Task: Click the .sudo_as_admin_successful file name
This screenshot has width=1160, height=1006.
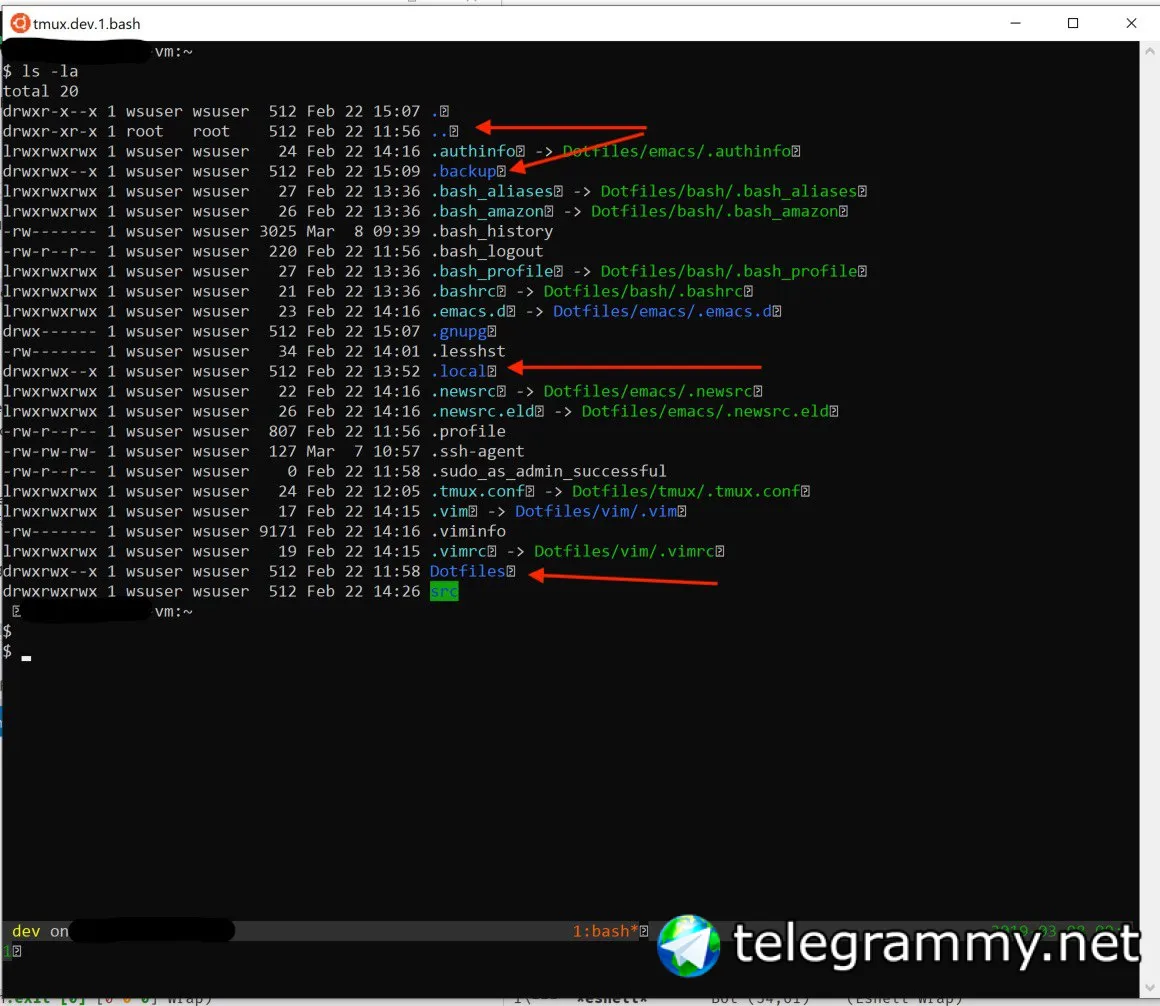Action: (549, 470)
